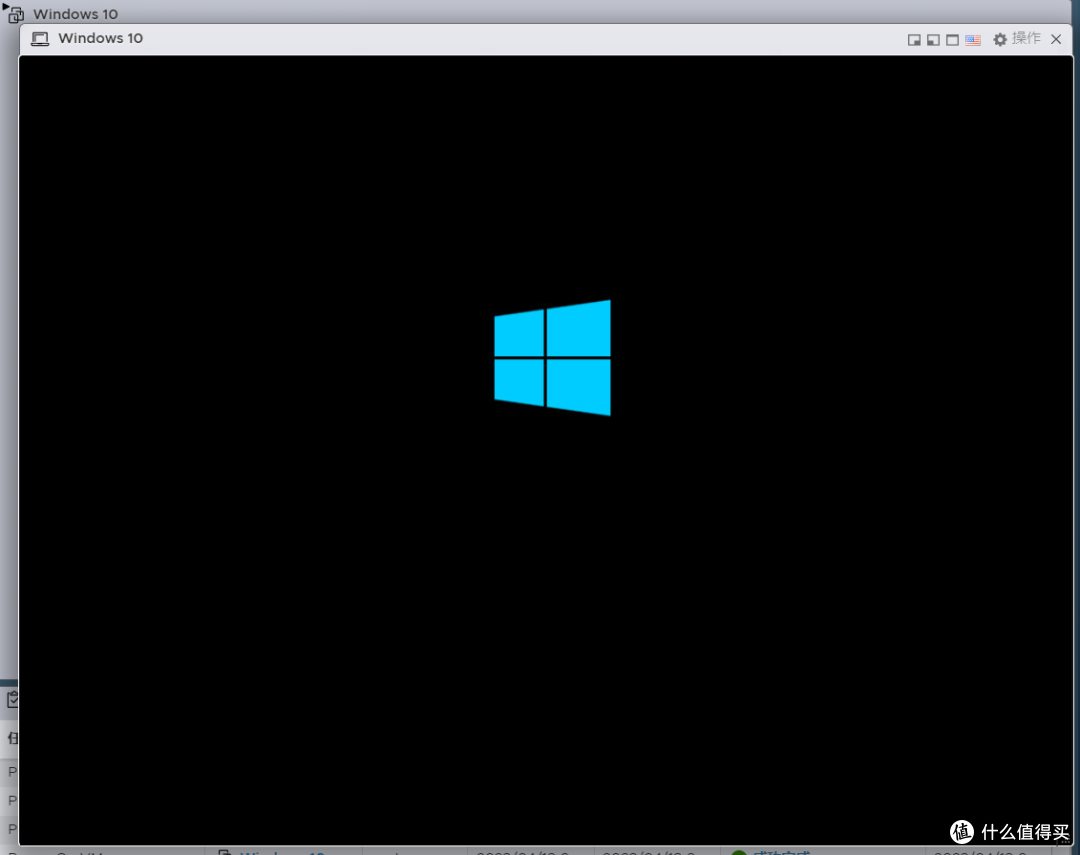Click the laptop icon in console title bar
Screen dimensions: 1080x855
click(x=40, y=39)
